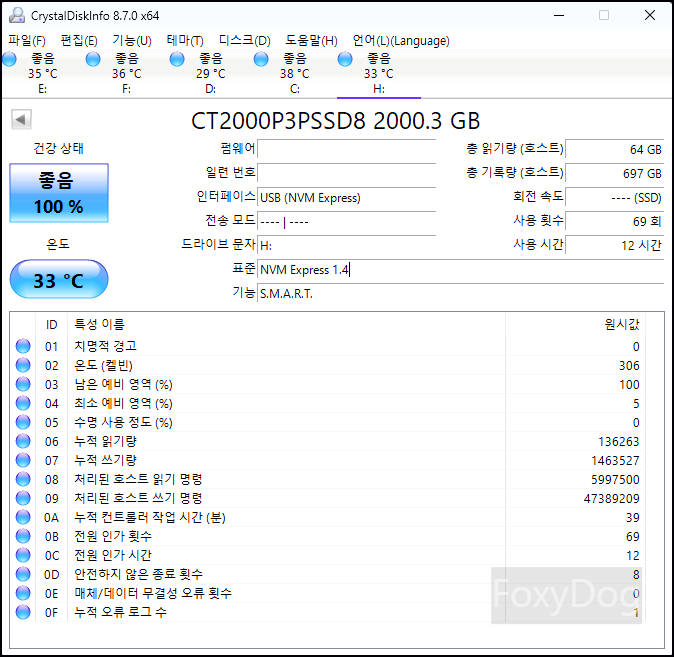Click the 33 °C temperature button

click(x=59, y=279)
